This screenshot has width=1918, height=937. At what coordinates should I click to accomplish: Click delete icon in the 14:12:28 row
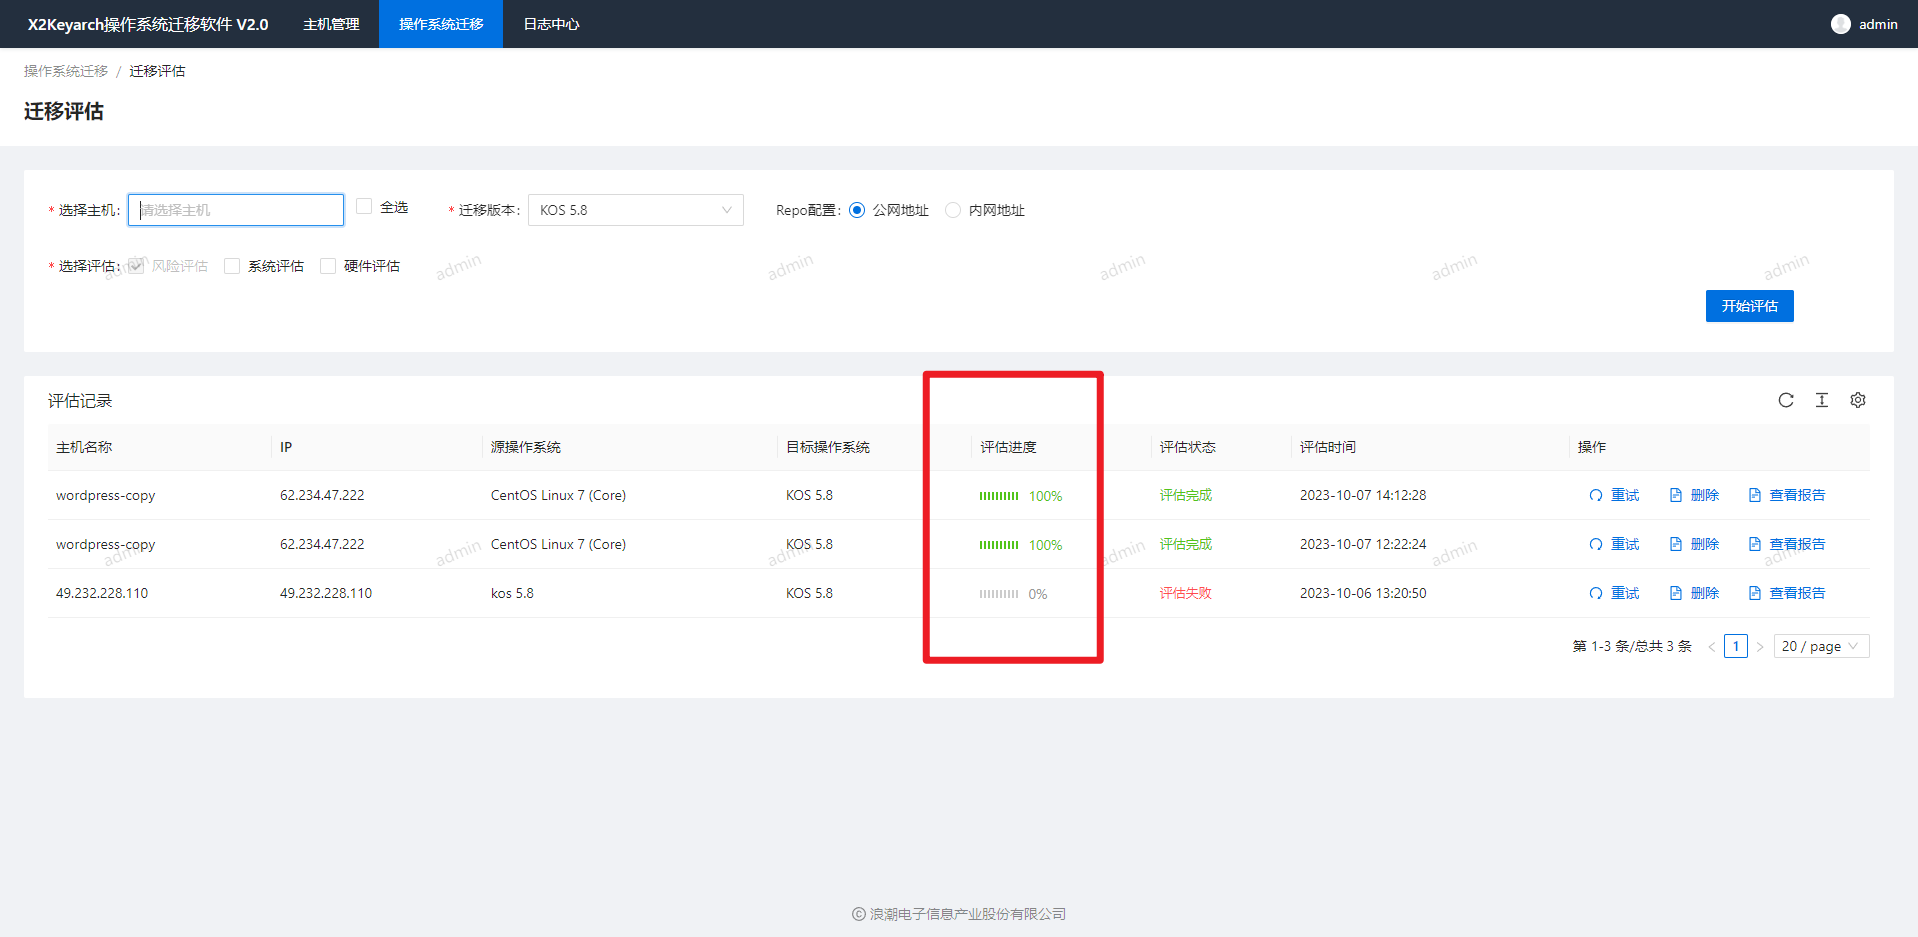click(1676, 495)
